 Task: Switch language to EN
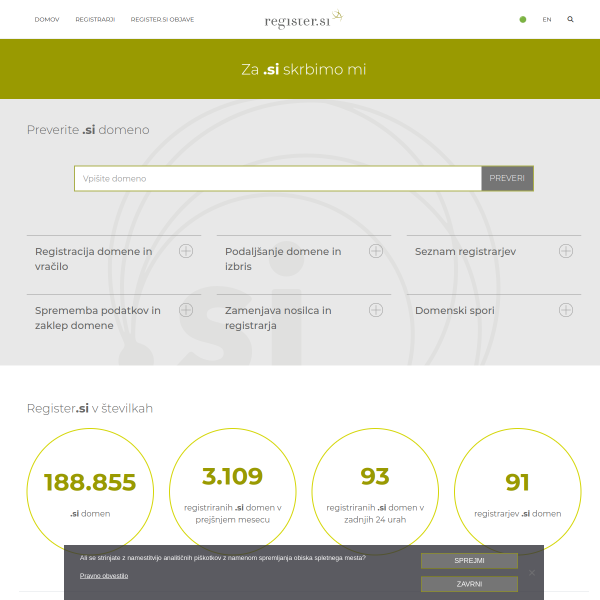547,20
